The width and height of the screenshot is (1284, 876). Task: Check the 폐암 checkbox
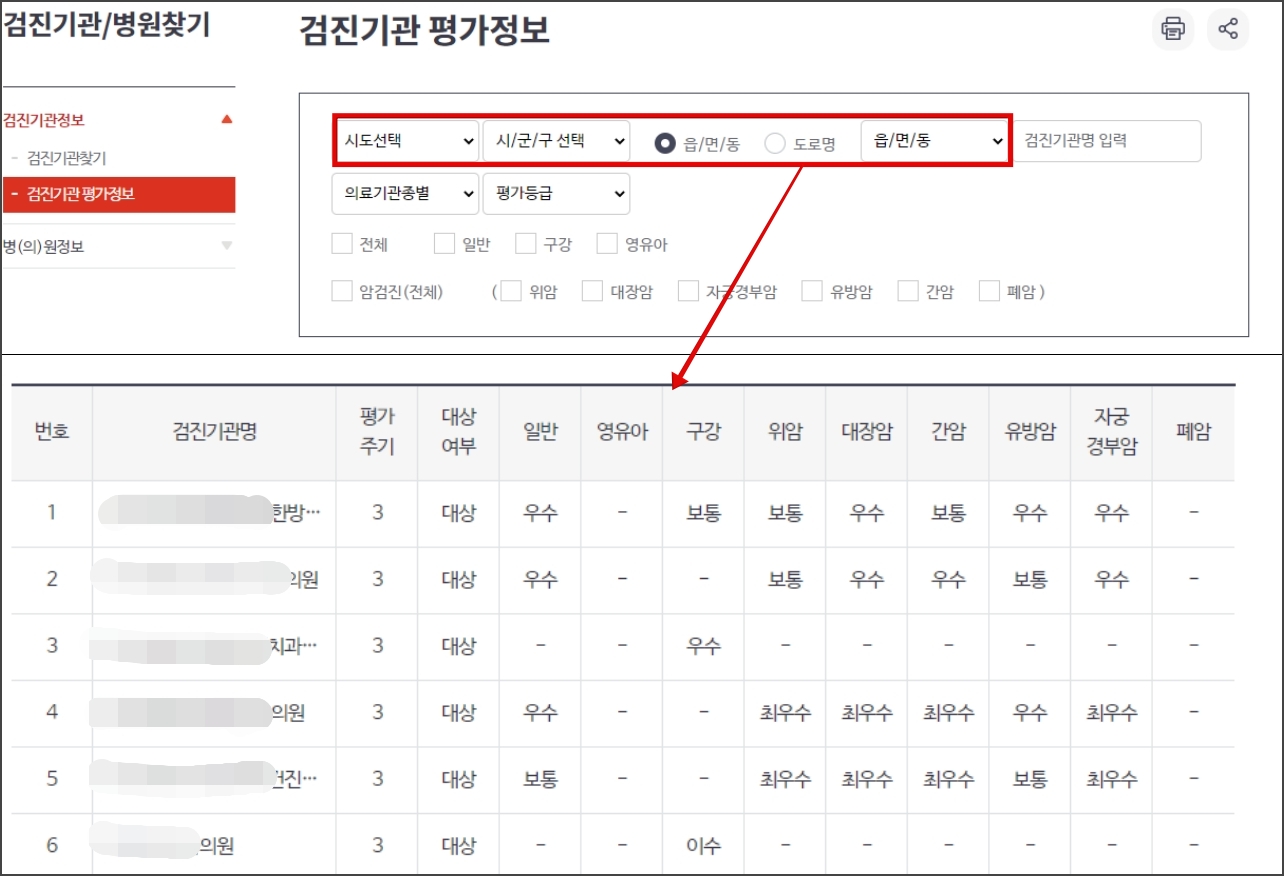(x=988, y=291)
